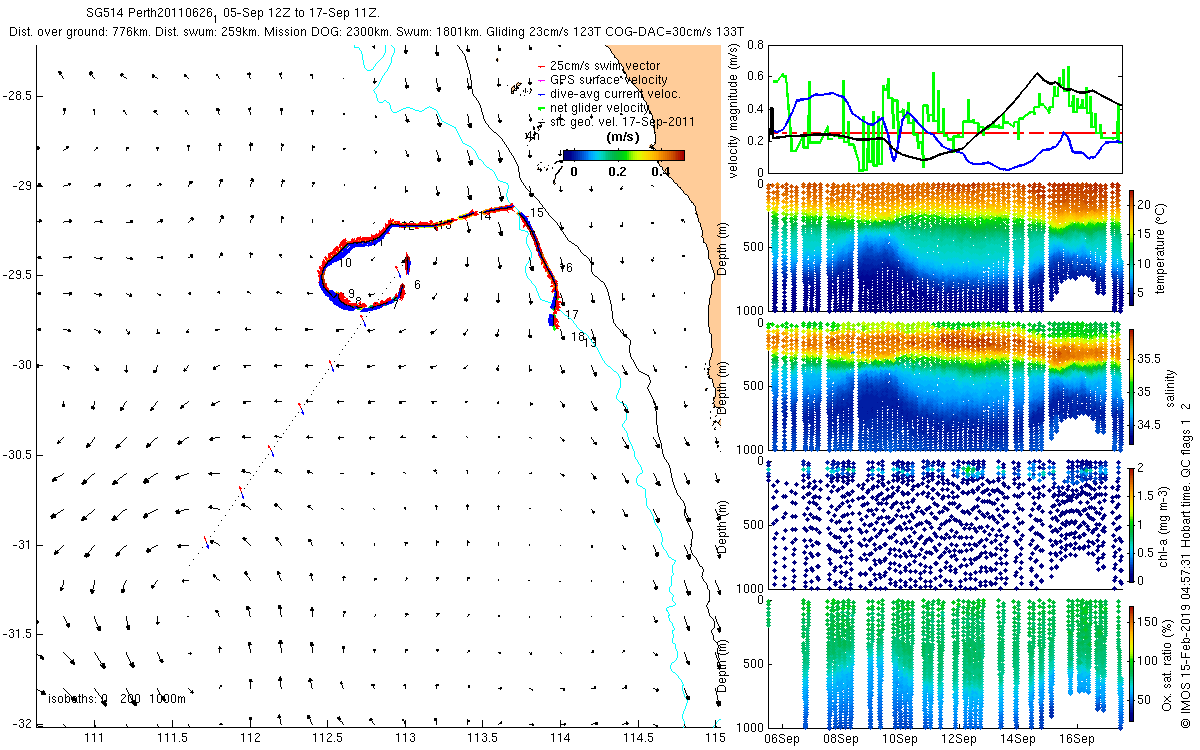Click the '10Sep' date tick label
1200x750 pixels.
(900, 739)
